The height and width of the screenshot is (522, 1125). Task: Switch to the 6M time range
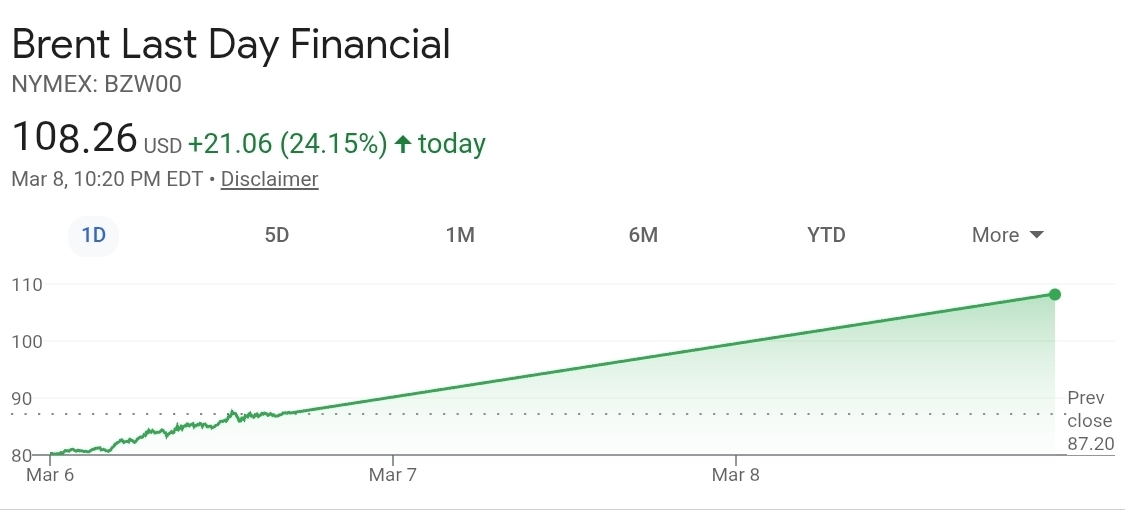point(643,235)
